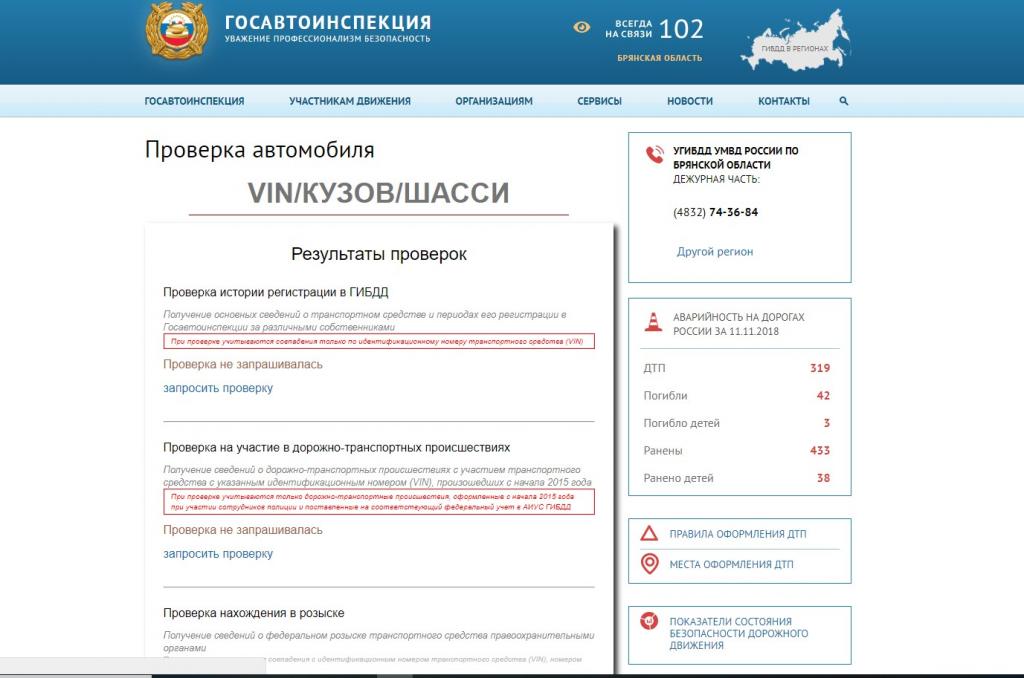Image resolution: width=1024 pixels, height=678 pixels.
Task: Click the Проверка автомобиля page title
Action: point(259,150)
